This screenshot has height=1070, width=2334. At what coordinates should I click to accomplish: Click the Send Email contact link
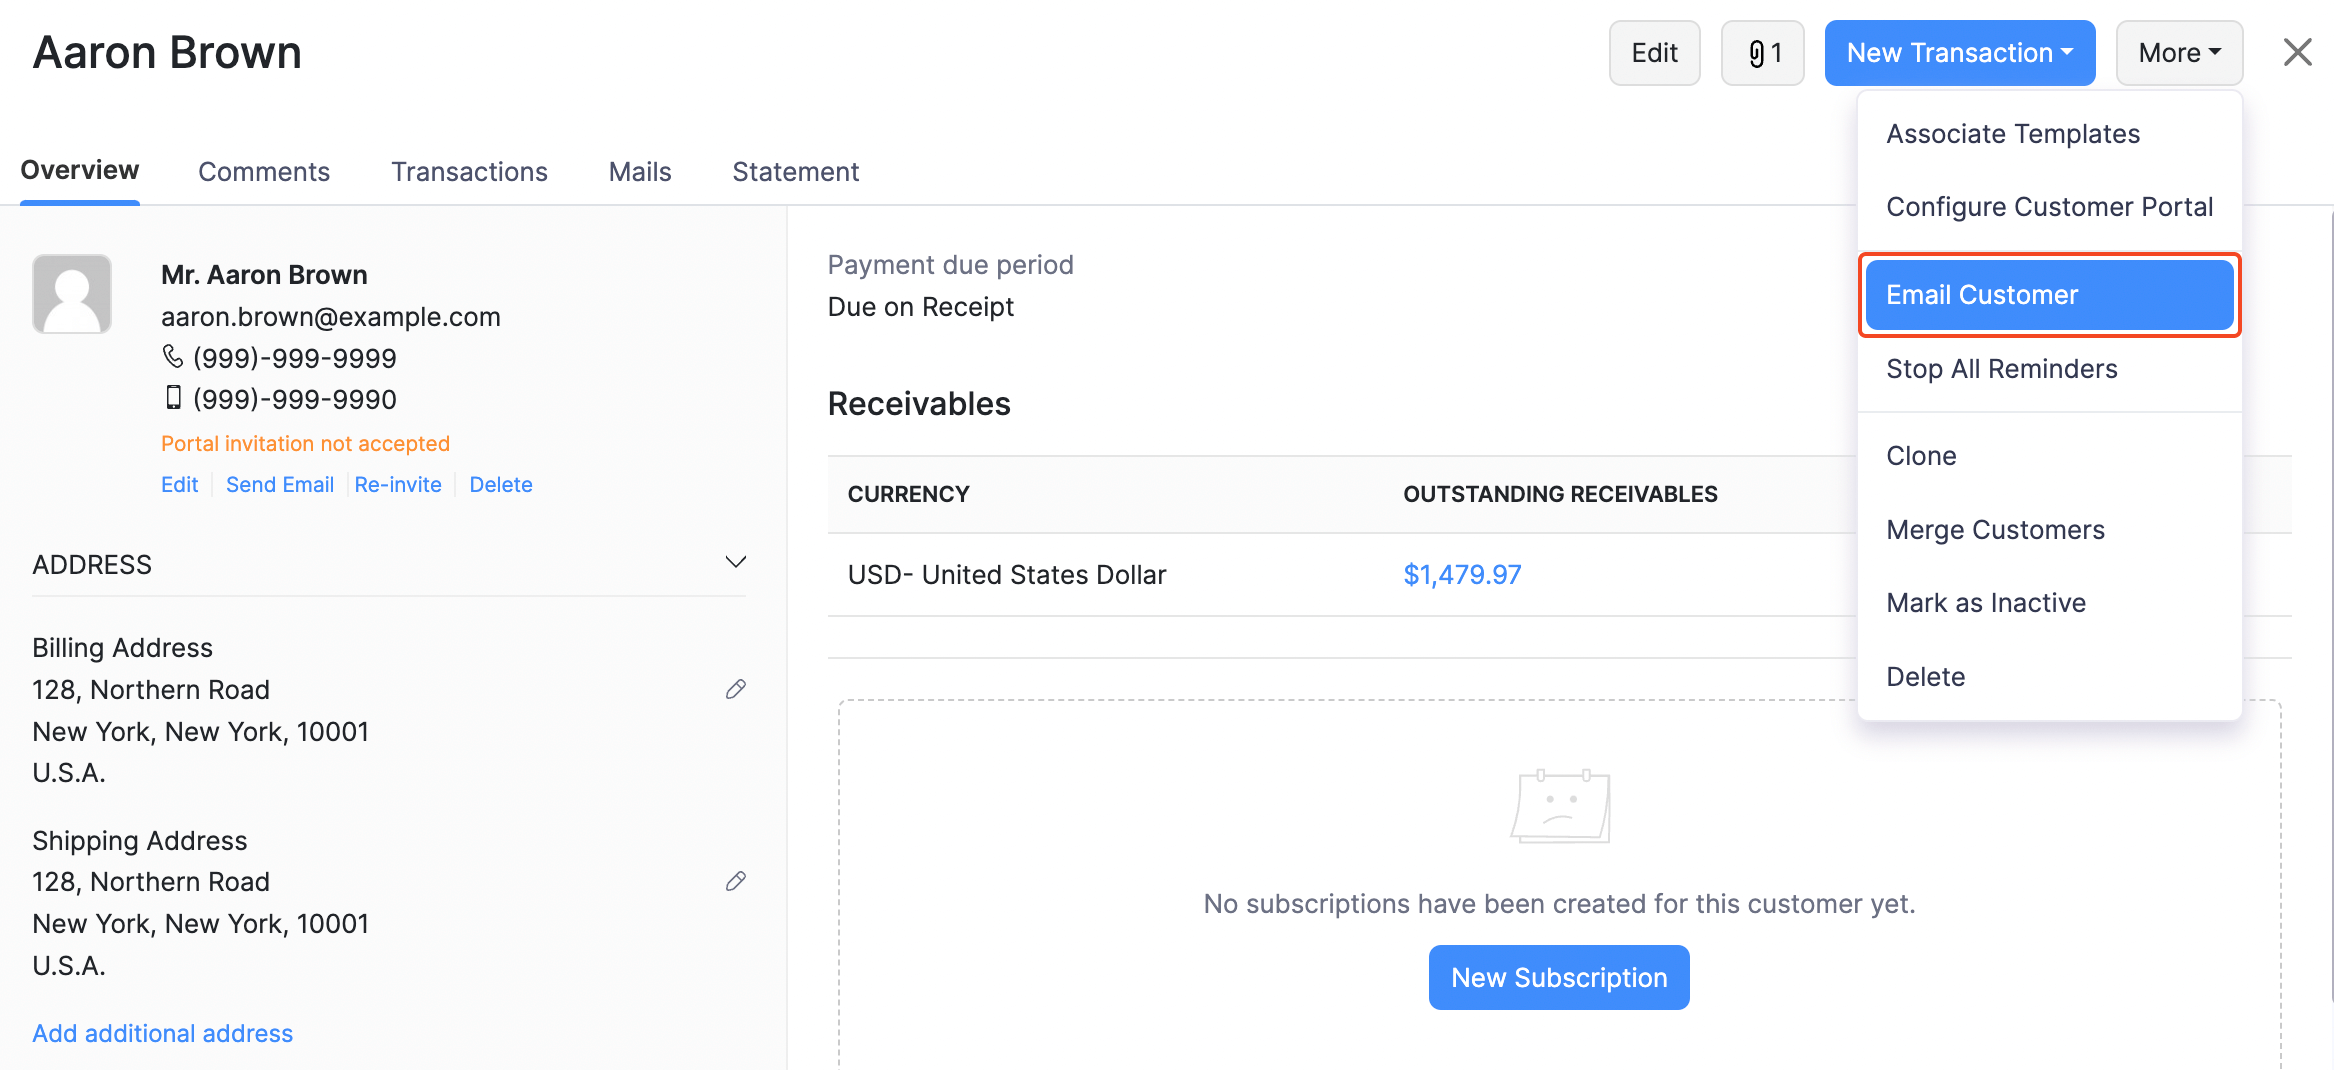point(280,485)
